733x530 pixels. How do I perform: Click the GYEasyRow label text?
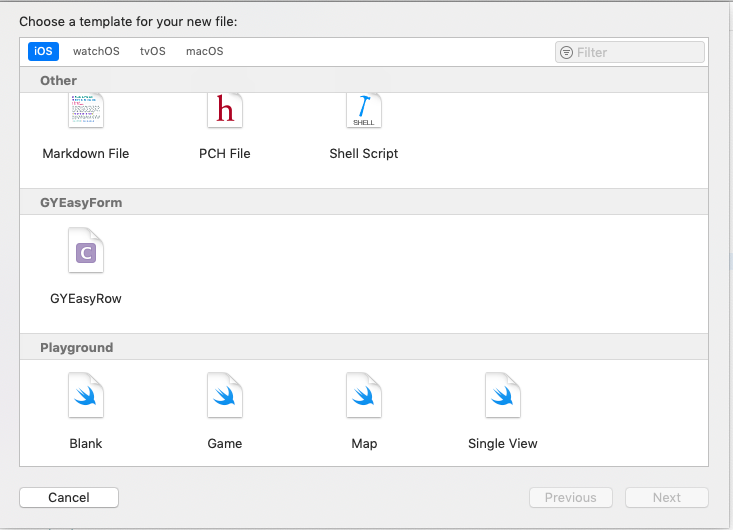pyautogui.click(x=86, y=299)
